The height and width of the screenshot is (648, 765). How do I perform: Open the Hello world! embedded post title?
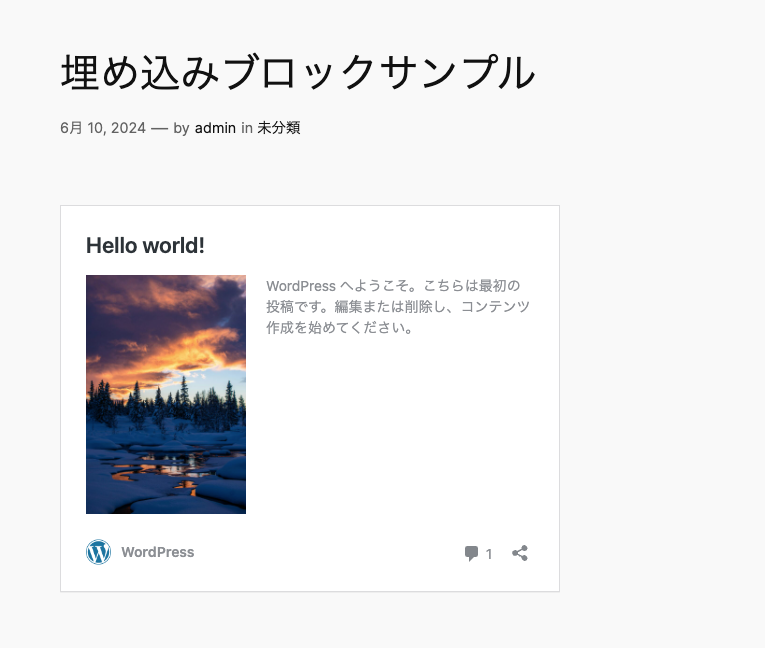tap(145, 245)
